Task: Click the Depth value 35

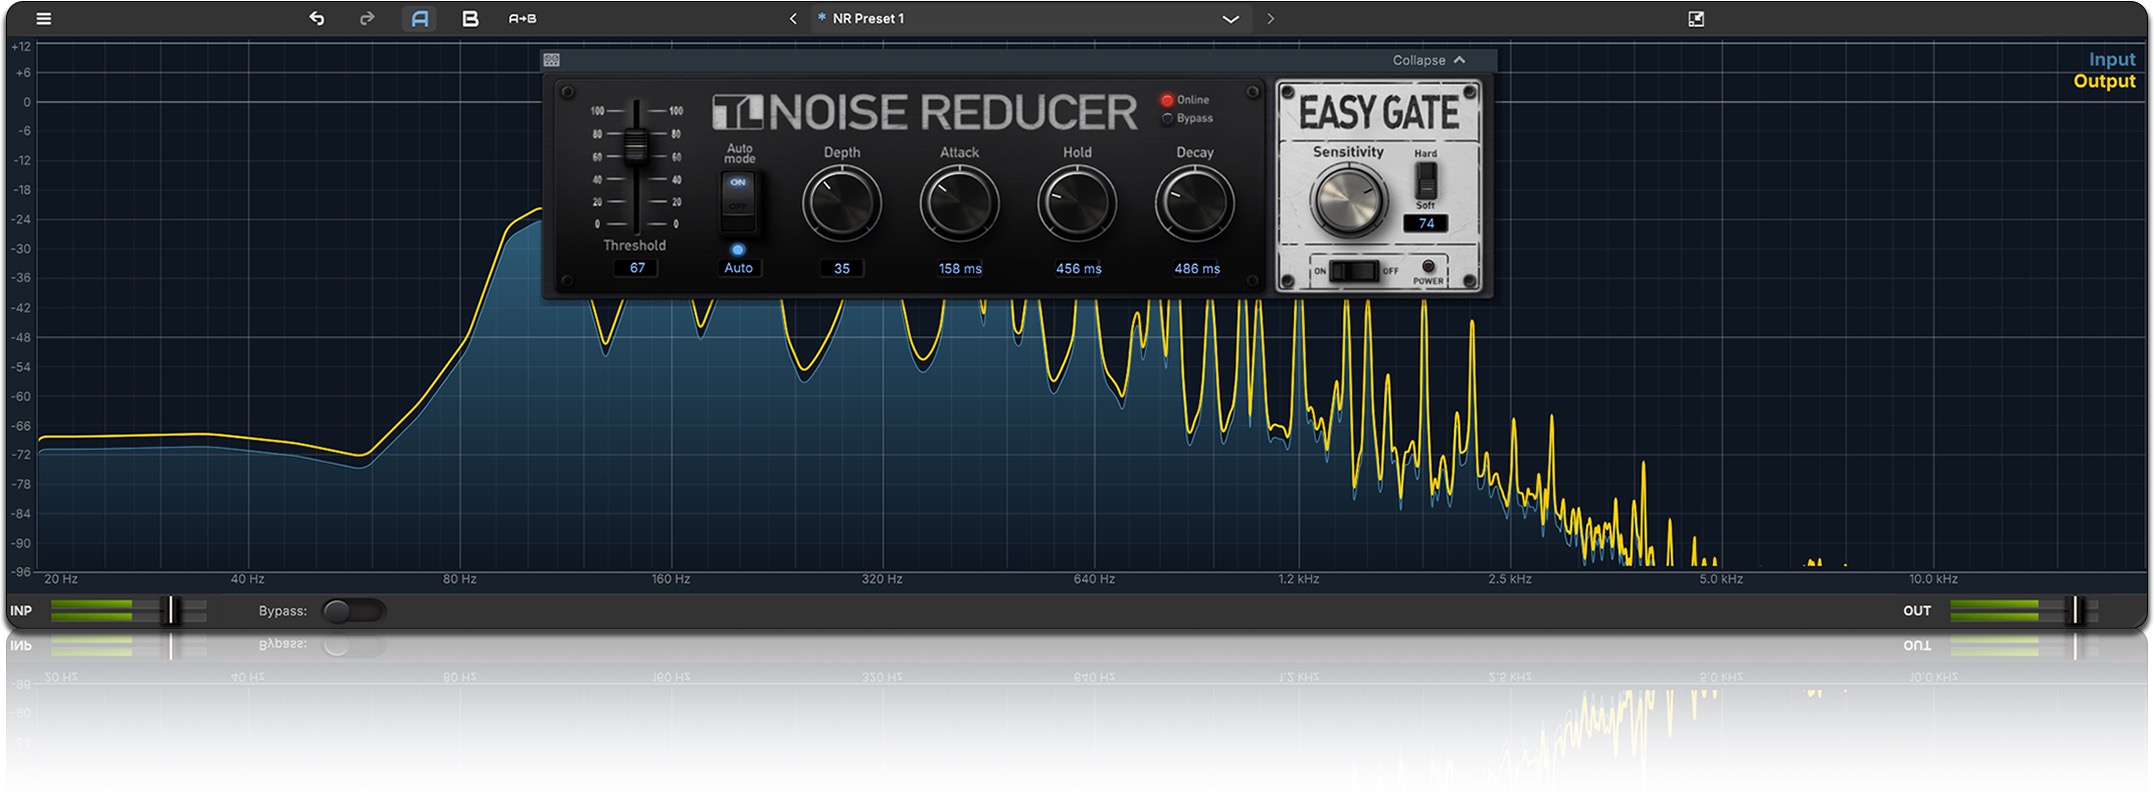Action: pyautogui.click(x=842, y=268)
